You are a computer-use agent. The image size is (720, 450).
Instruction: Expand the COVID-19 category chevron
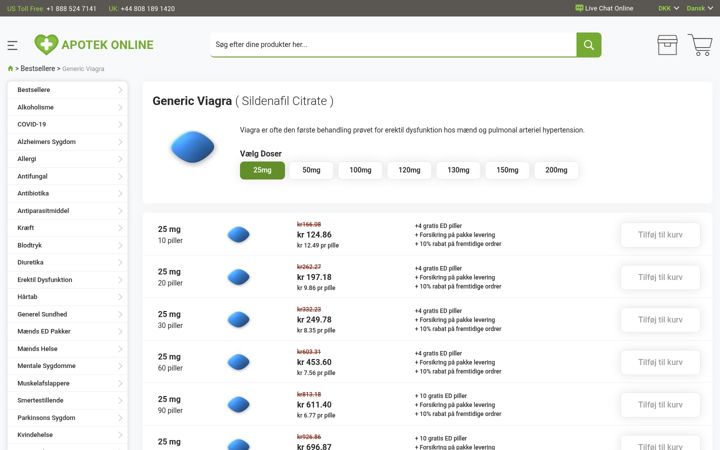pos(120,124)
